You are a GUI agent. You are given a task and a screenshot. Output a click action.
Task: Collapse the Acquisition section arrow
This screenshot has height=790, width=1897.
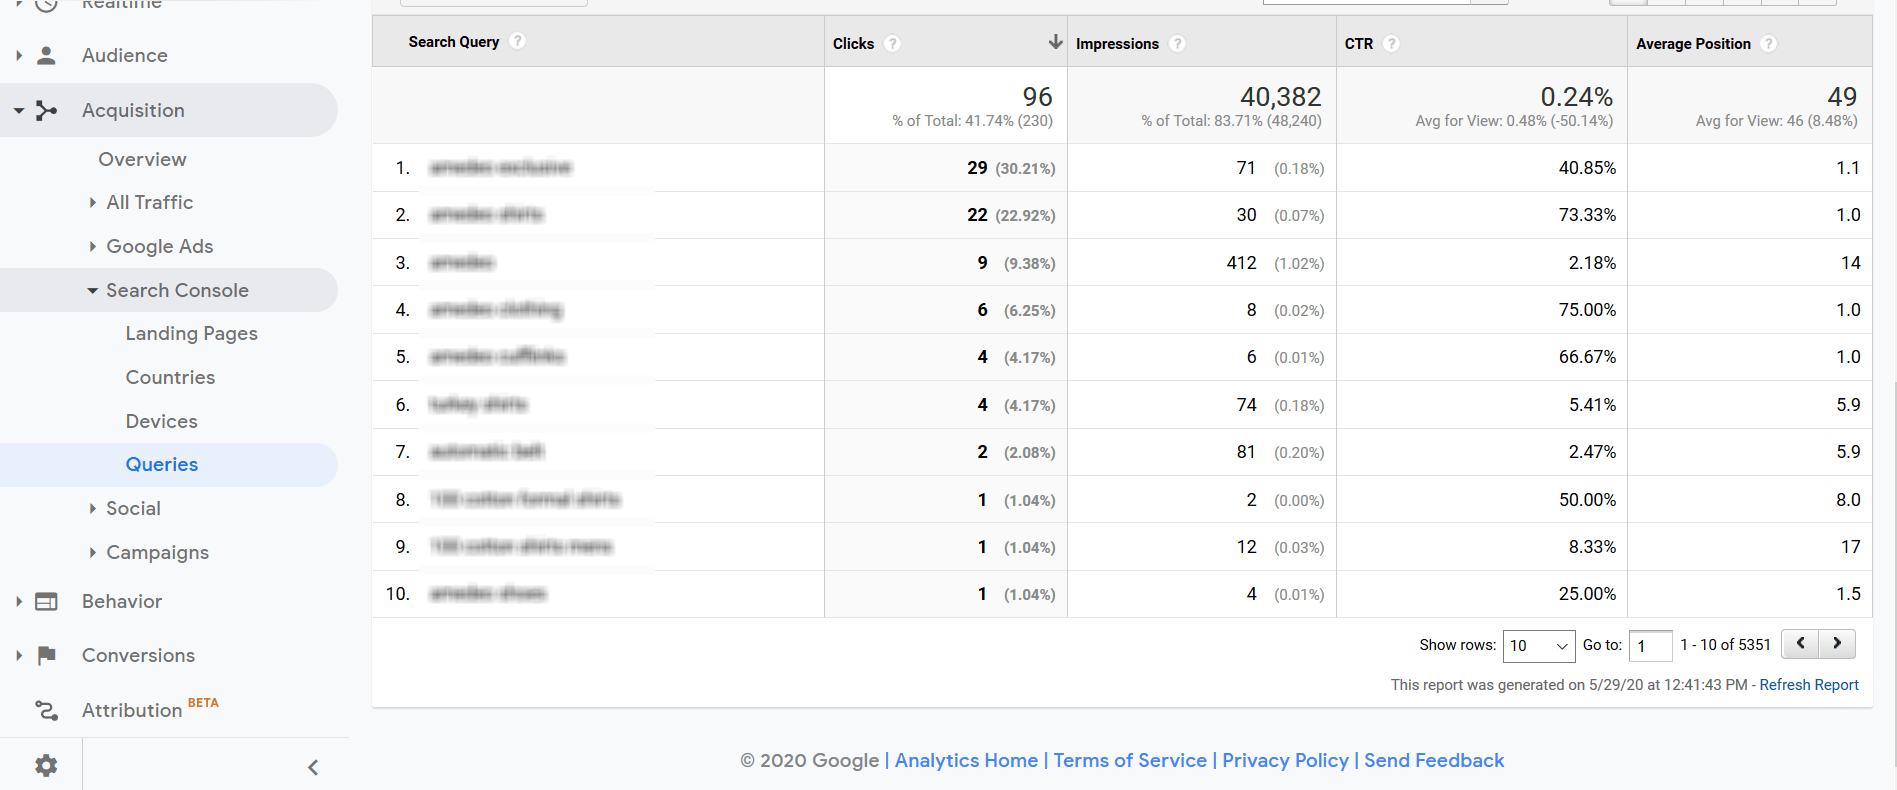(x=19, y=110)
